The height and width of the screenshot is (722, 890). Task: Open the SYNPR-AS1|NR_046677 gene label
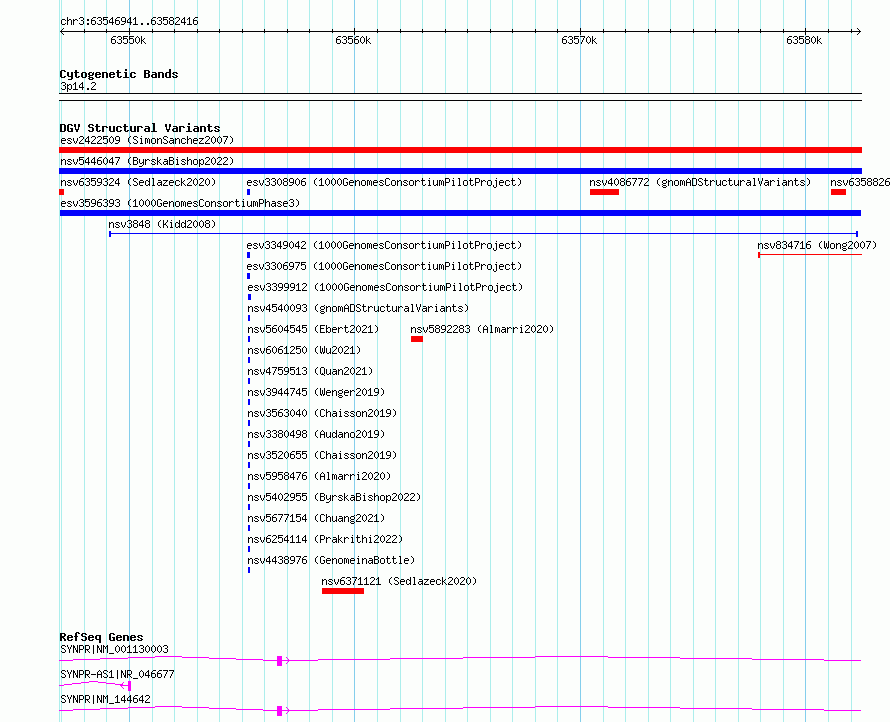pyautogui.click(x=117, y=674)
